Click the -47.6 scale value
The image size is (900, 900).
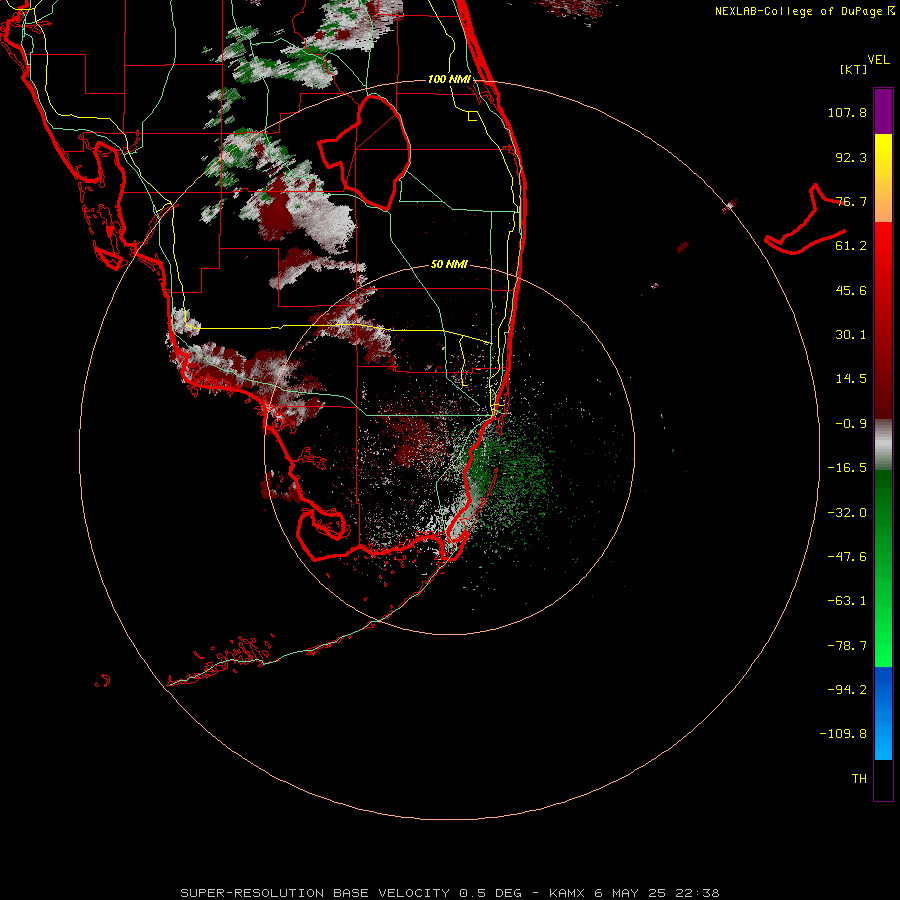tap(847, 557)
